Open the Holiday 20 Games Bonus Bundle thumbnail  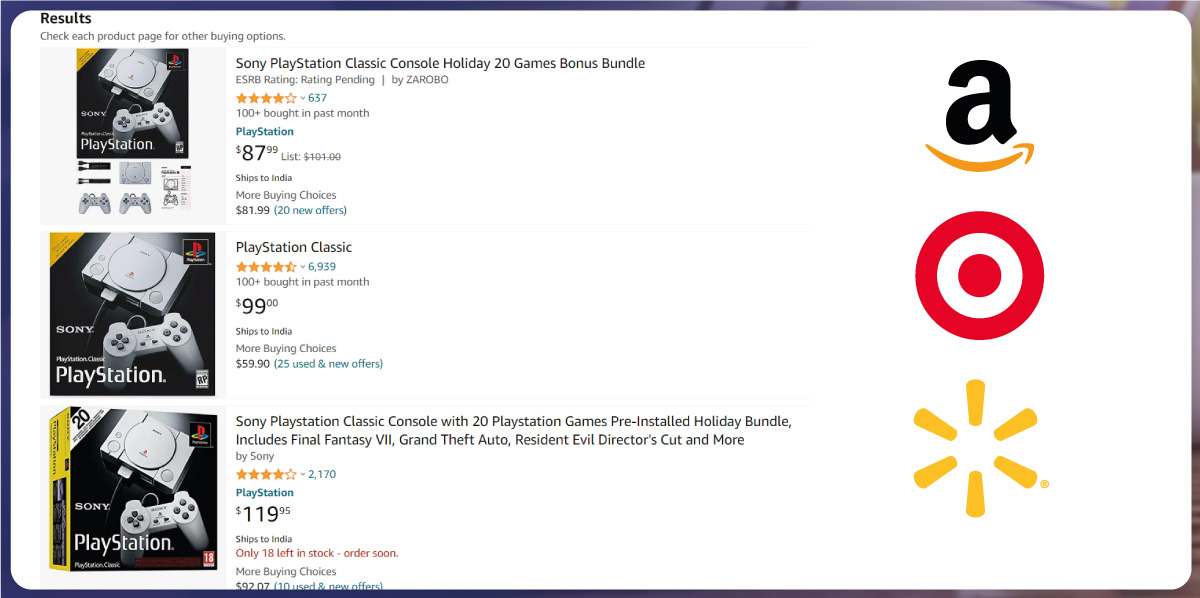(x=133, y=135)
